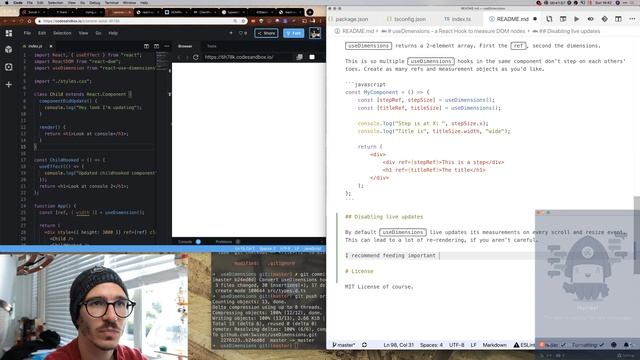Click UTF-8 encoding in VS Code status bar
Image resolution: width=640 pixels, height=360 pixels.
point(456,345)
